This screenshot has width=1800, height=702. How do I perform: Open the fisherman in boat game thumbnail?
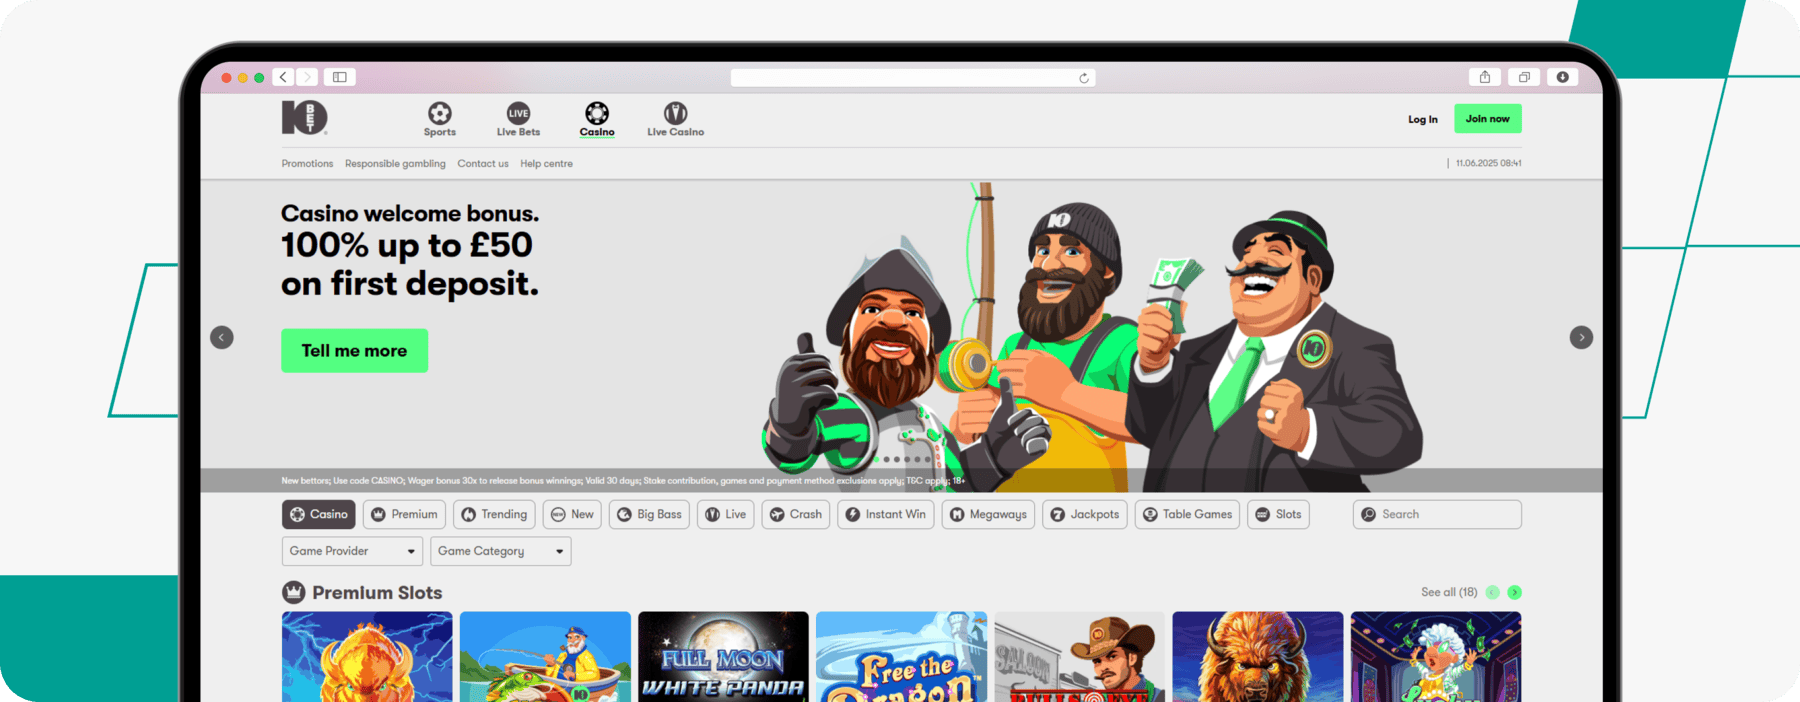pyautogui.click(x=545, y=657)
